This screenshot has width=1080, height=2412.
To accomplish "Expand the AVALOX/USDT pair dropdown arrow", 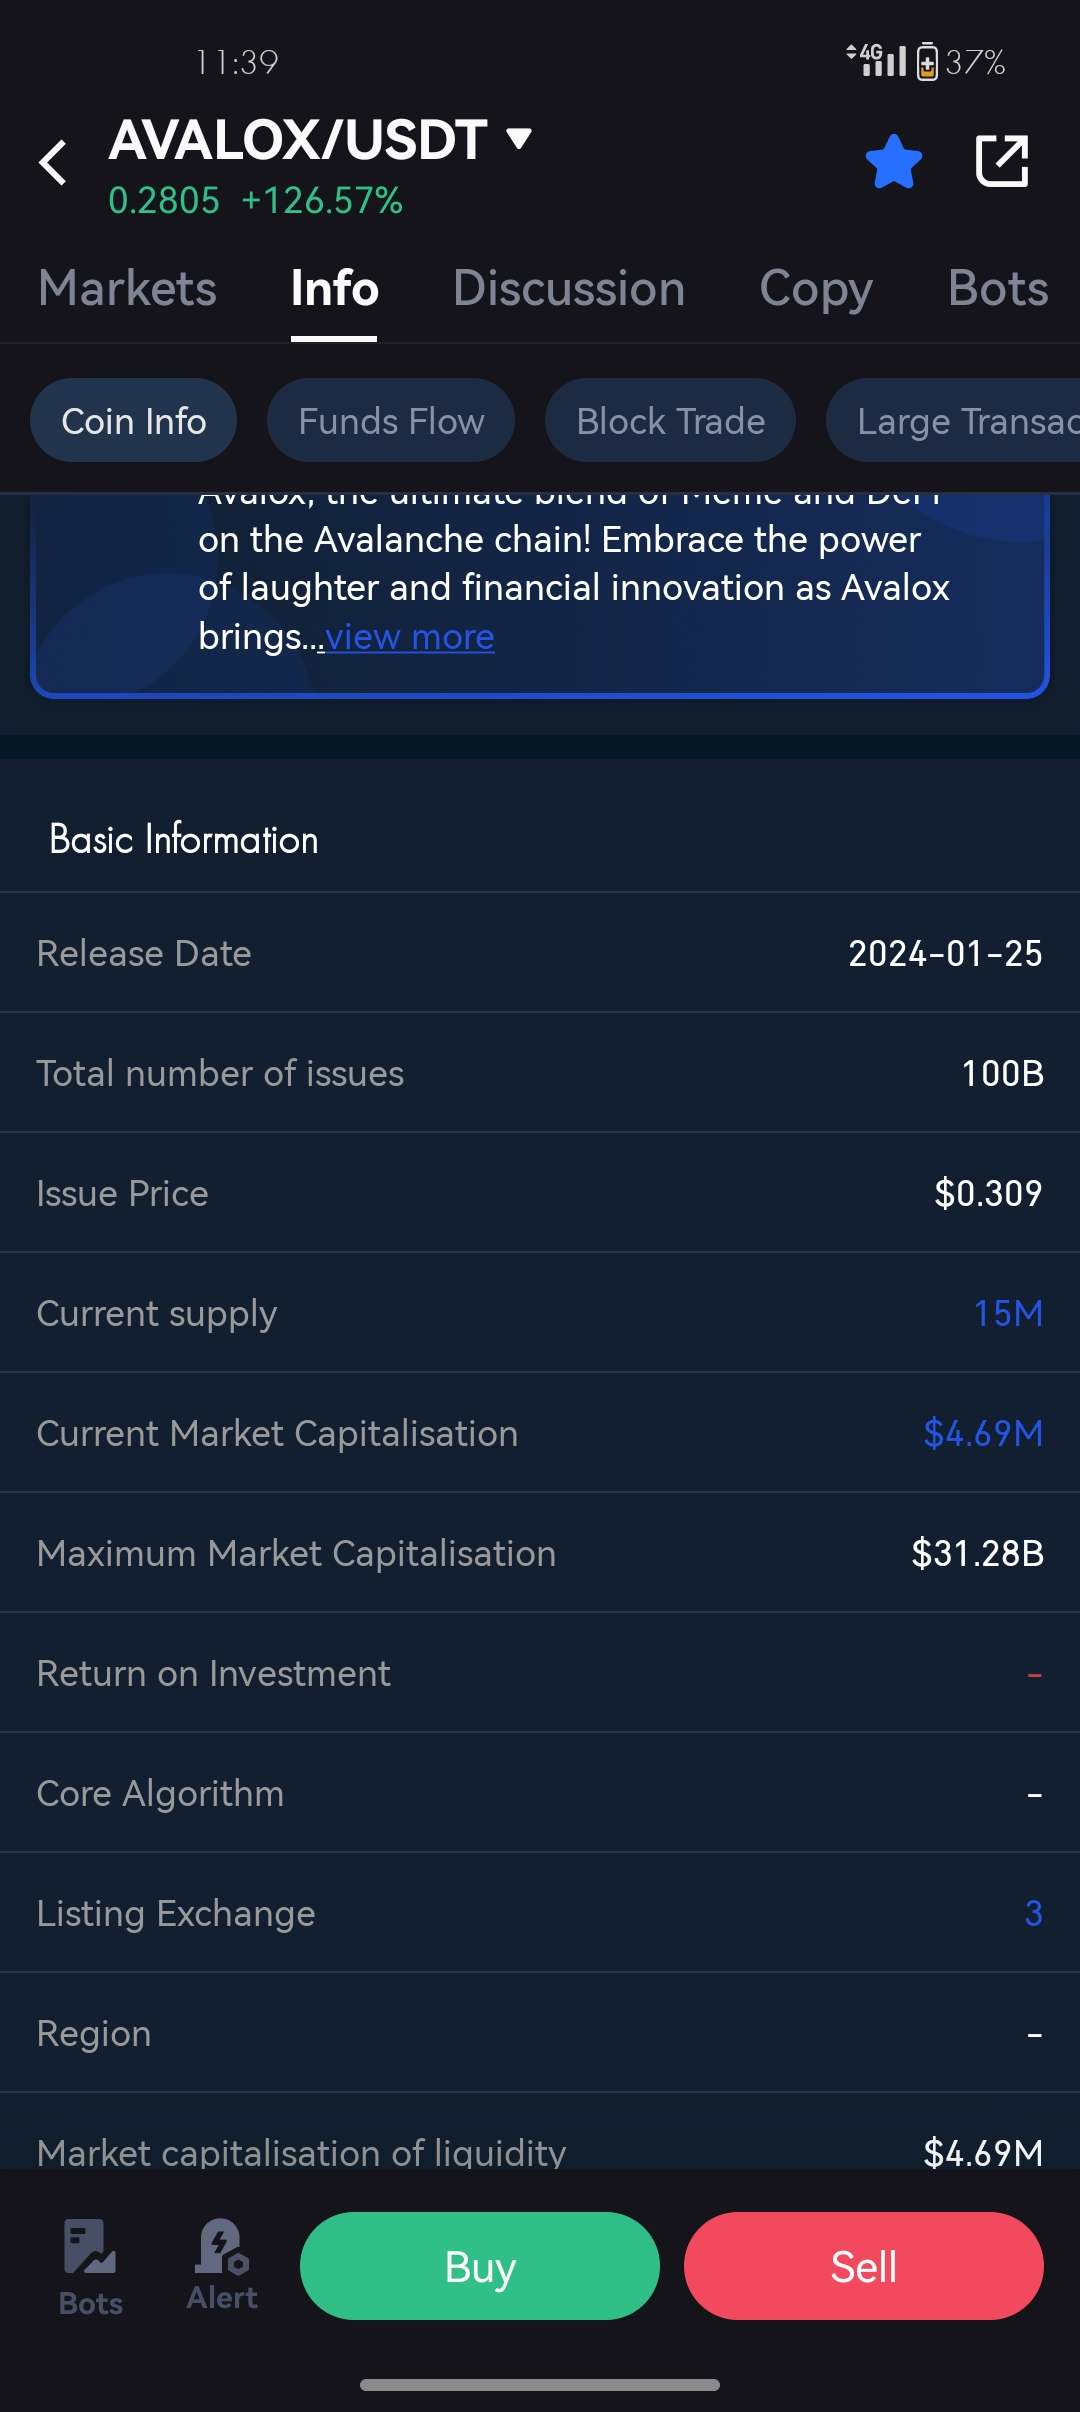I will pyautogui.click(x=519, y=138).
